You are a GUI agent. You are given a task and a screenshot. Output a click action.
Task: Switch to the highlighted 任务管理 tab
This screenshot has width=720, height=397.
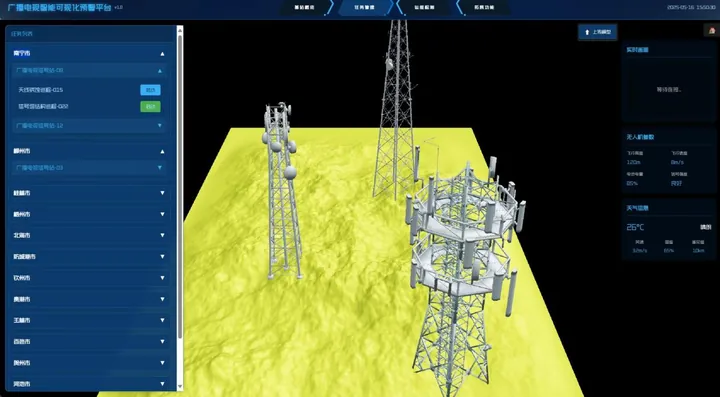click(x=365, y=7)
